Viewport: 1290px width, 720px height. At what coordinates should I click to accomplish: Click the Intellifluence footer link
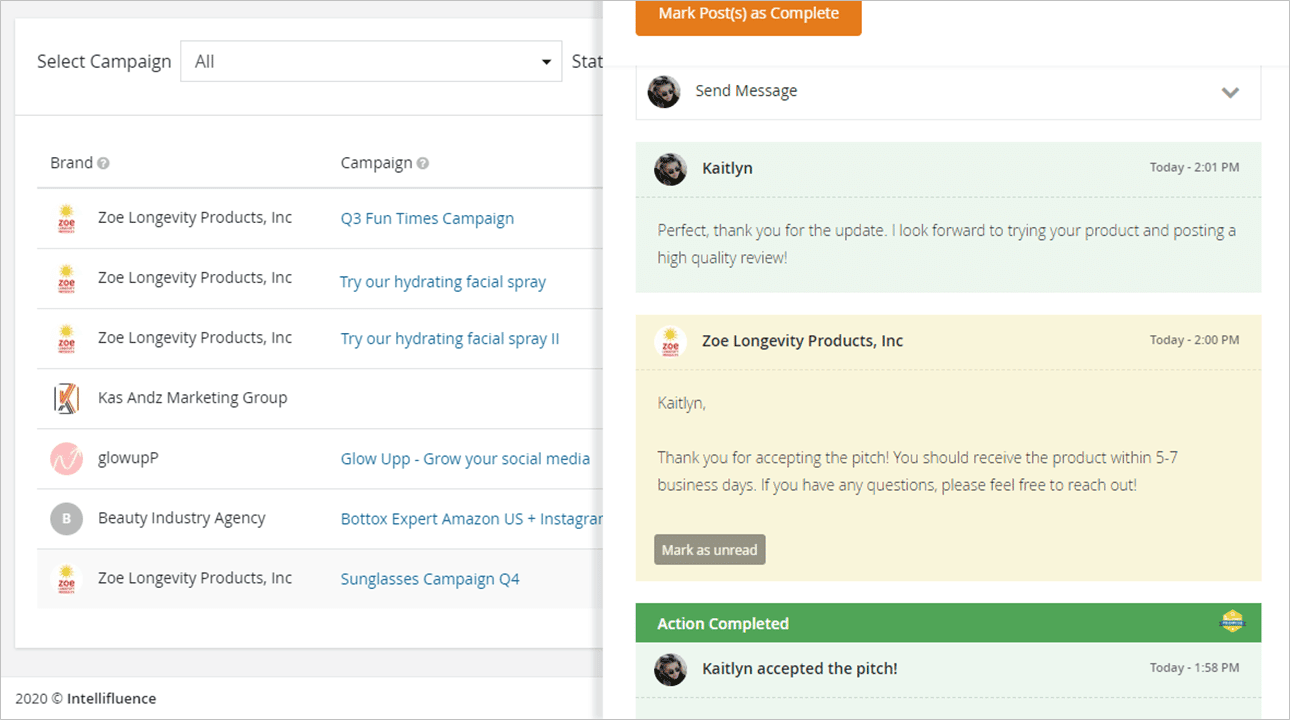(x=111, y=699)
